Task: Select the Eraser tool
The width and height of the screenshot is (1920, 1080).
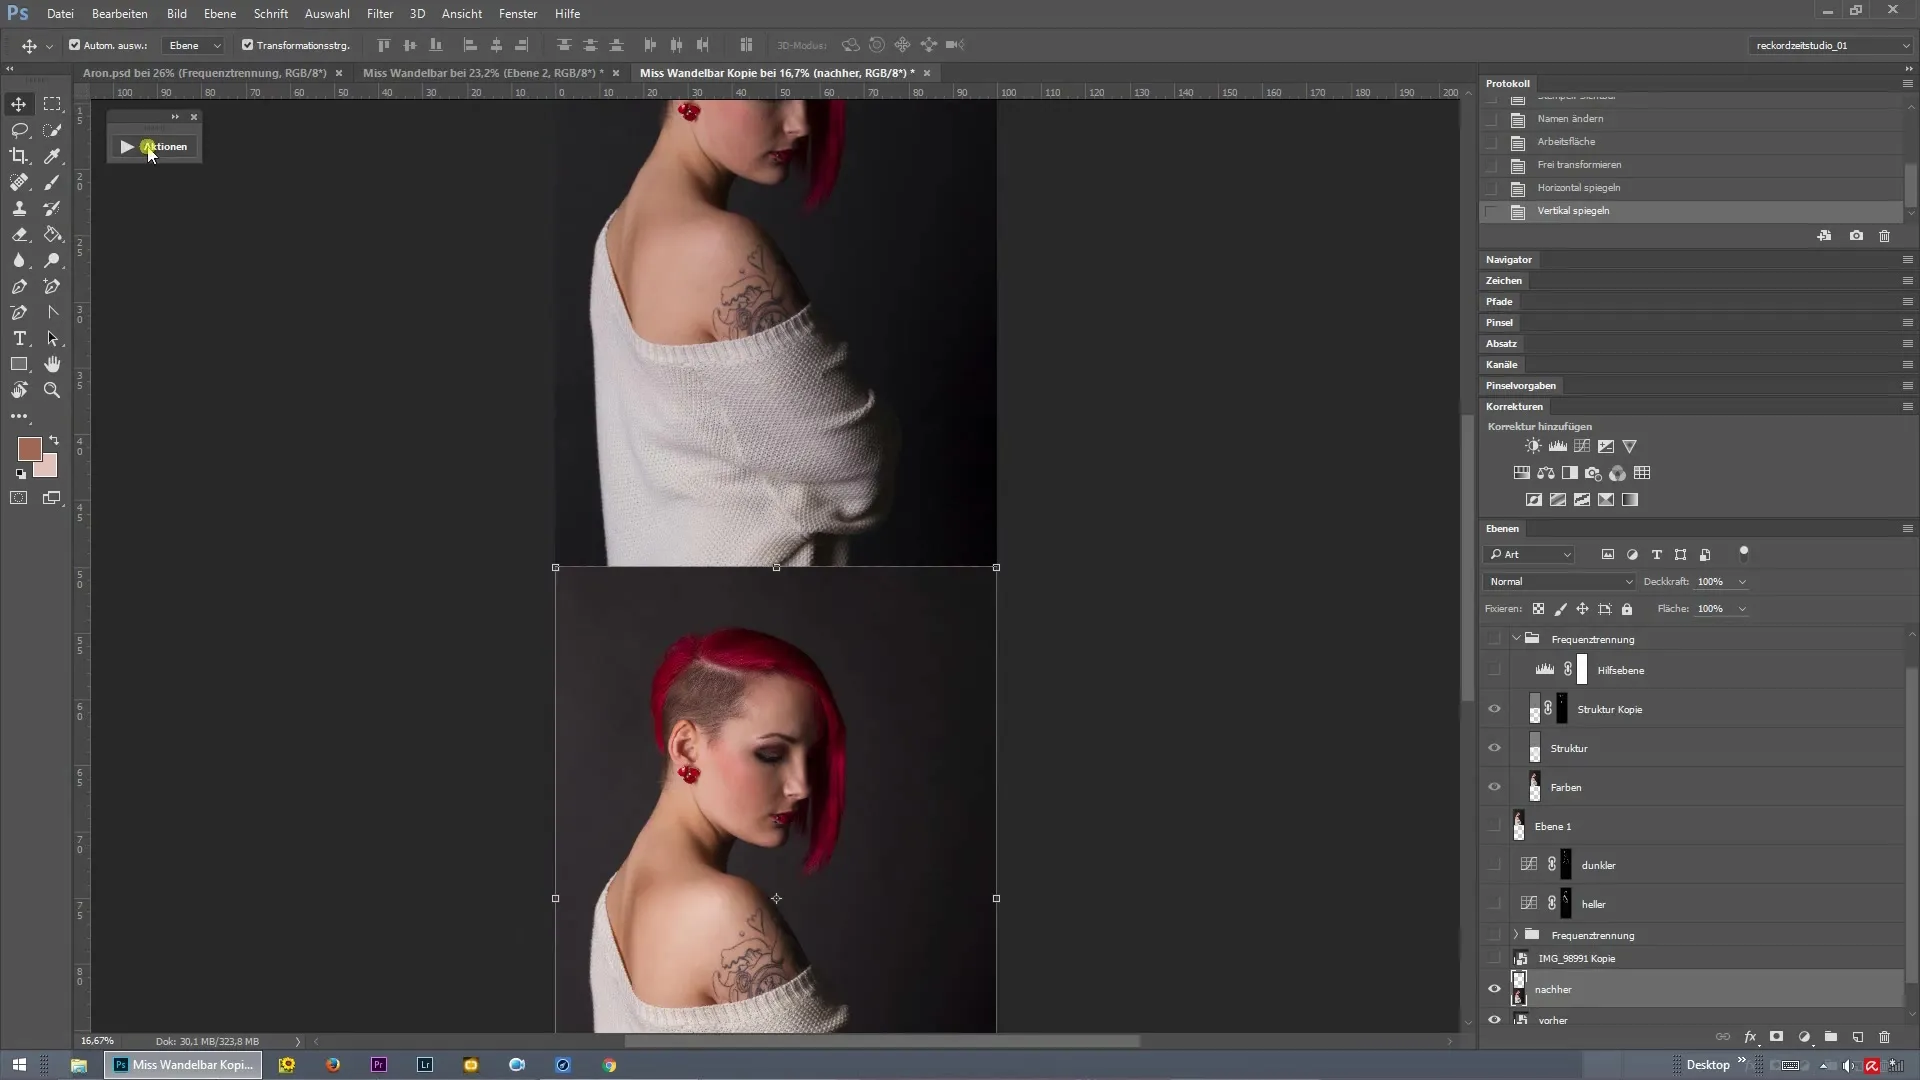Action: point(19,234)
